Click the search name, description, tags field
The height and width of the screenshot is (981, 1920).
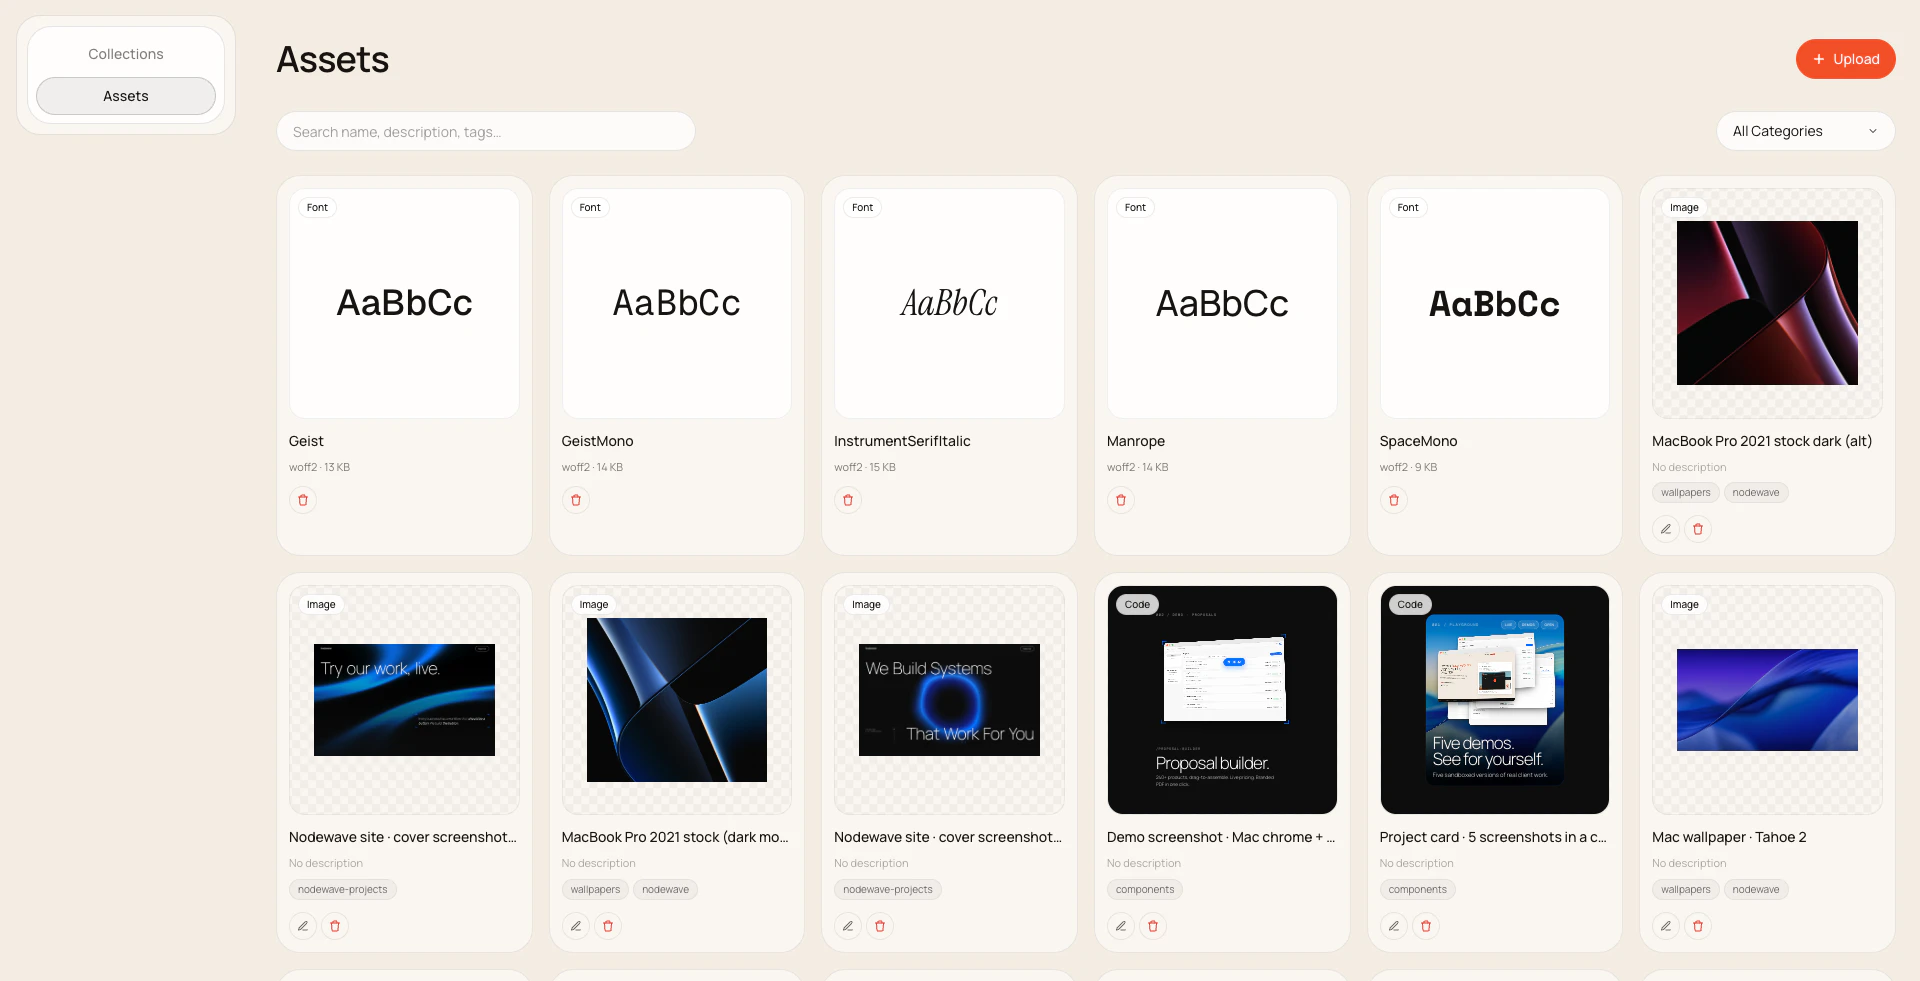pos(485,131)
